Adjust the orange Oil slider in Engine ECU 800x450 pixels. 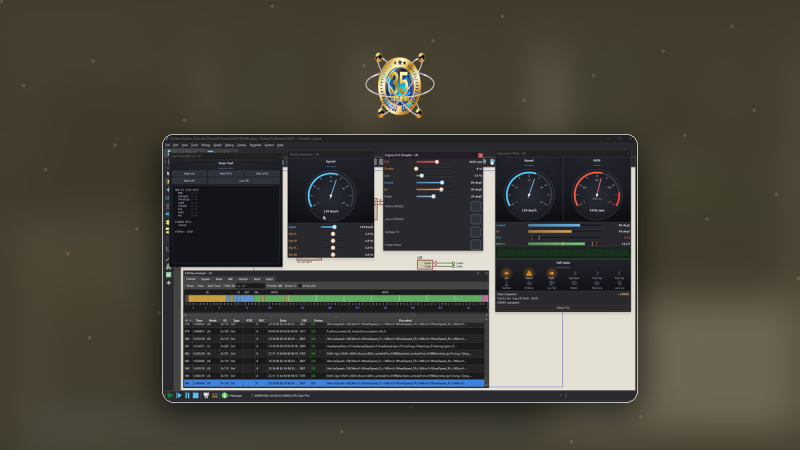point(441,189)
